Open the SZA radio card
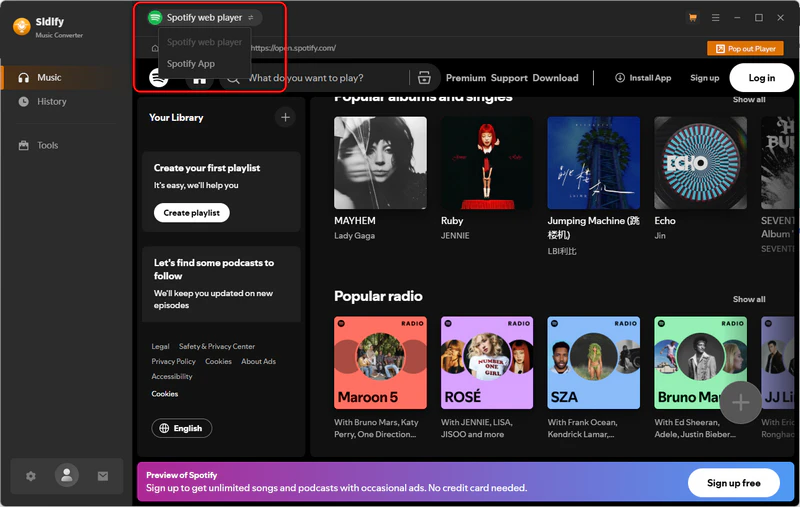The height and width of the screenshot is (507, 800). pos(593,363)
